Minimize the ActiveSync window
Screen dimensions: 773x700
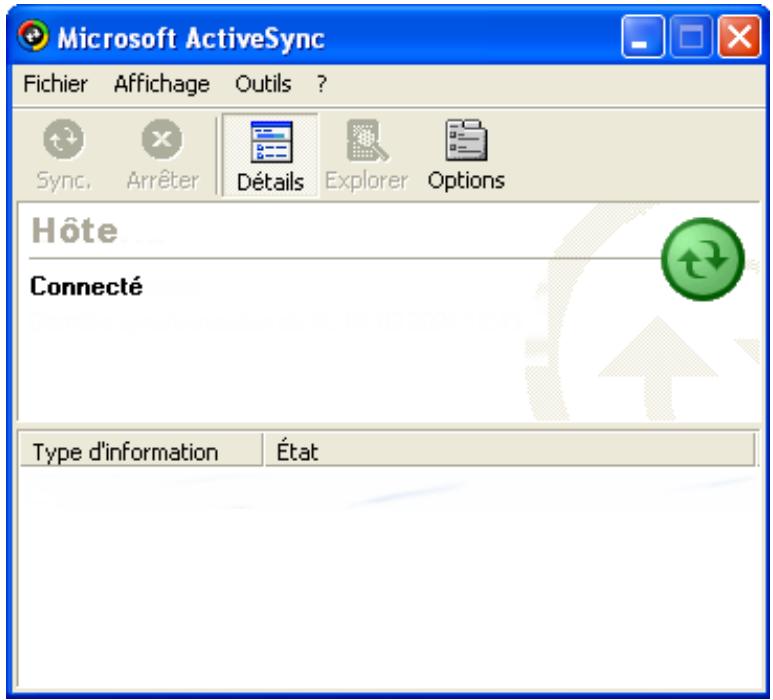(642, 36)
